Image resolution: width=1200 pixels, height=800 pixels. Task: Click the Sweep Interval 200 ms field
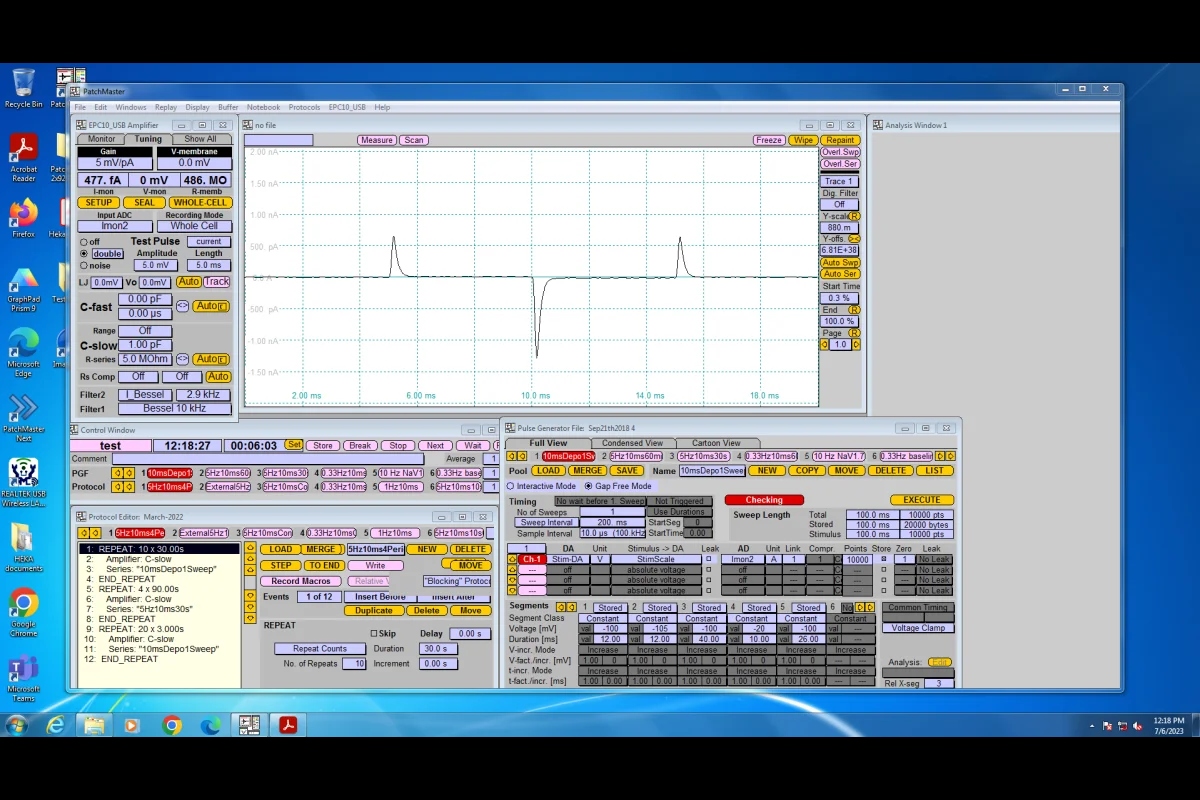point(612,523)
